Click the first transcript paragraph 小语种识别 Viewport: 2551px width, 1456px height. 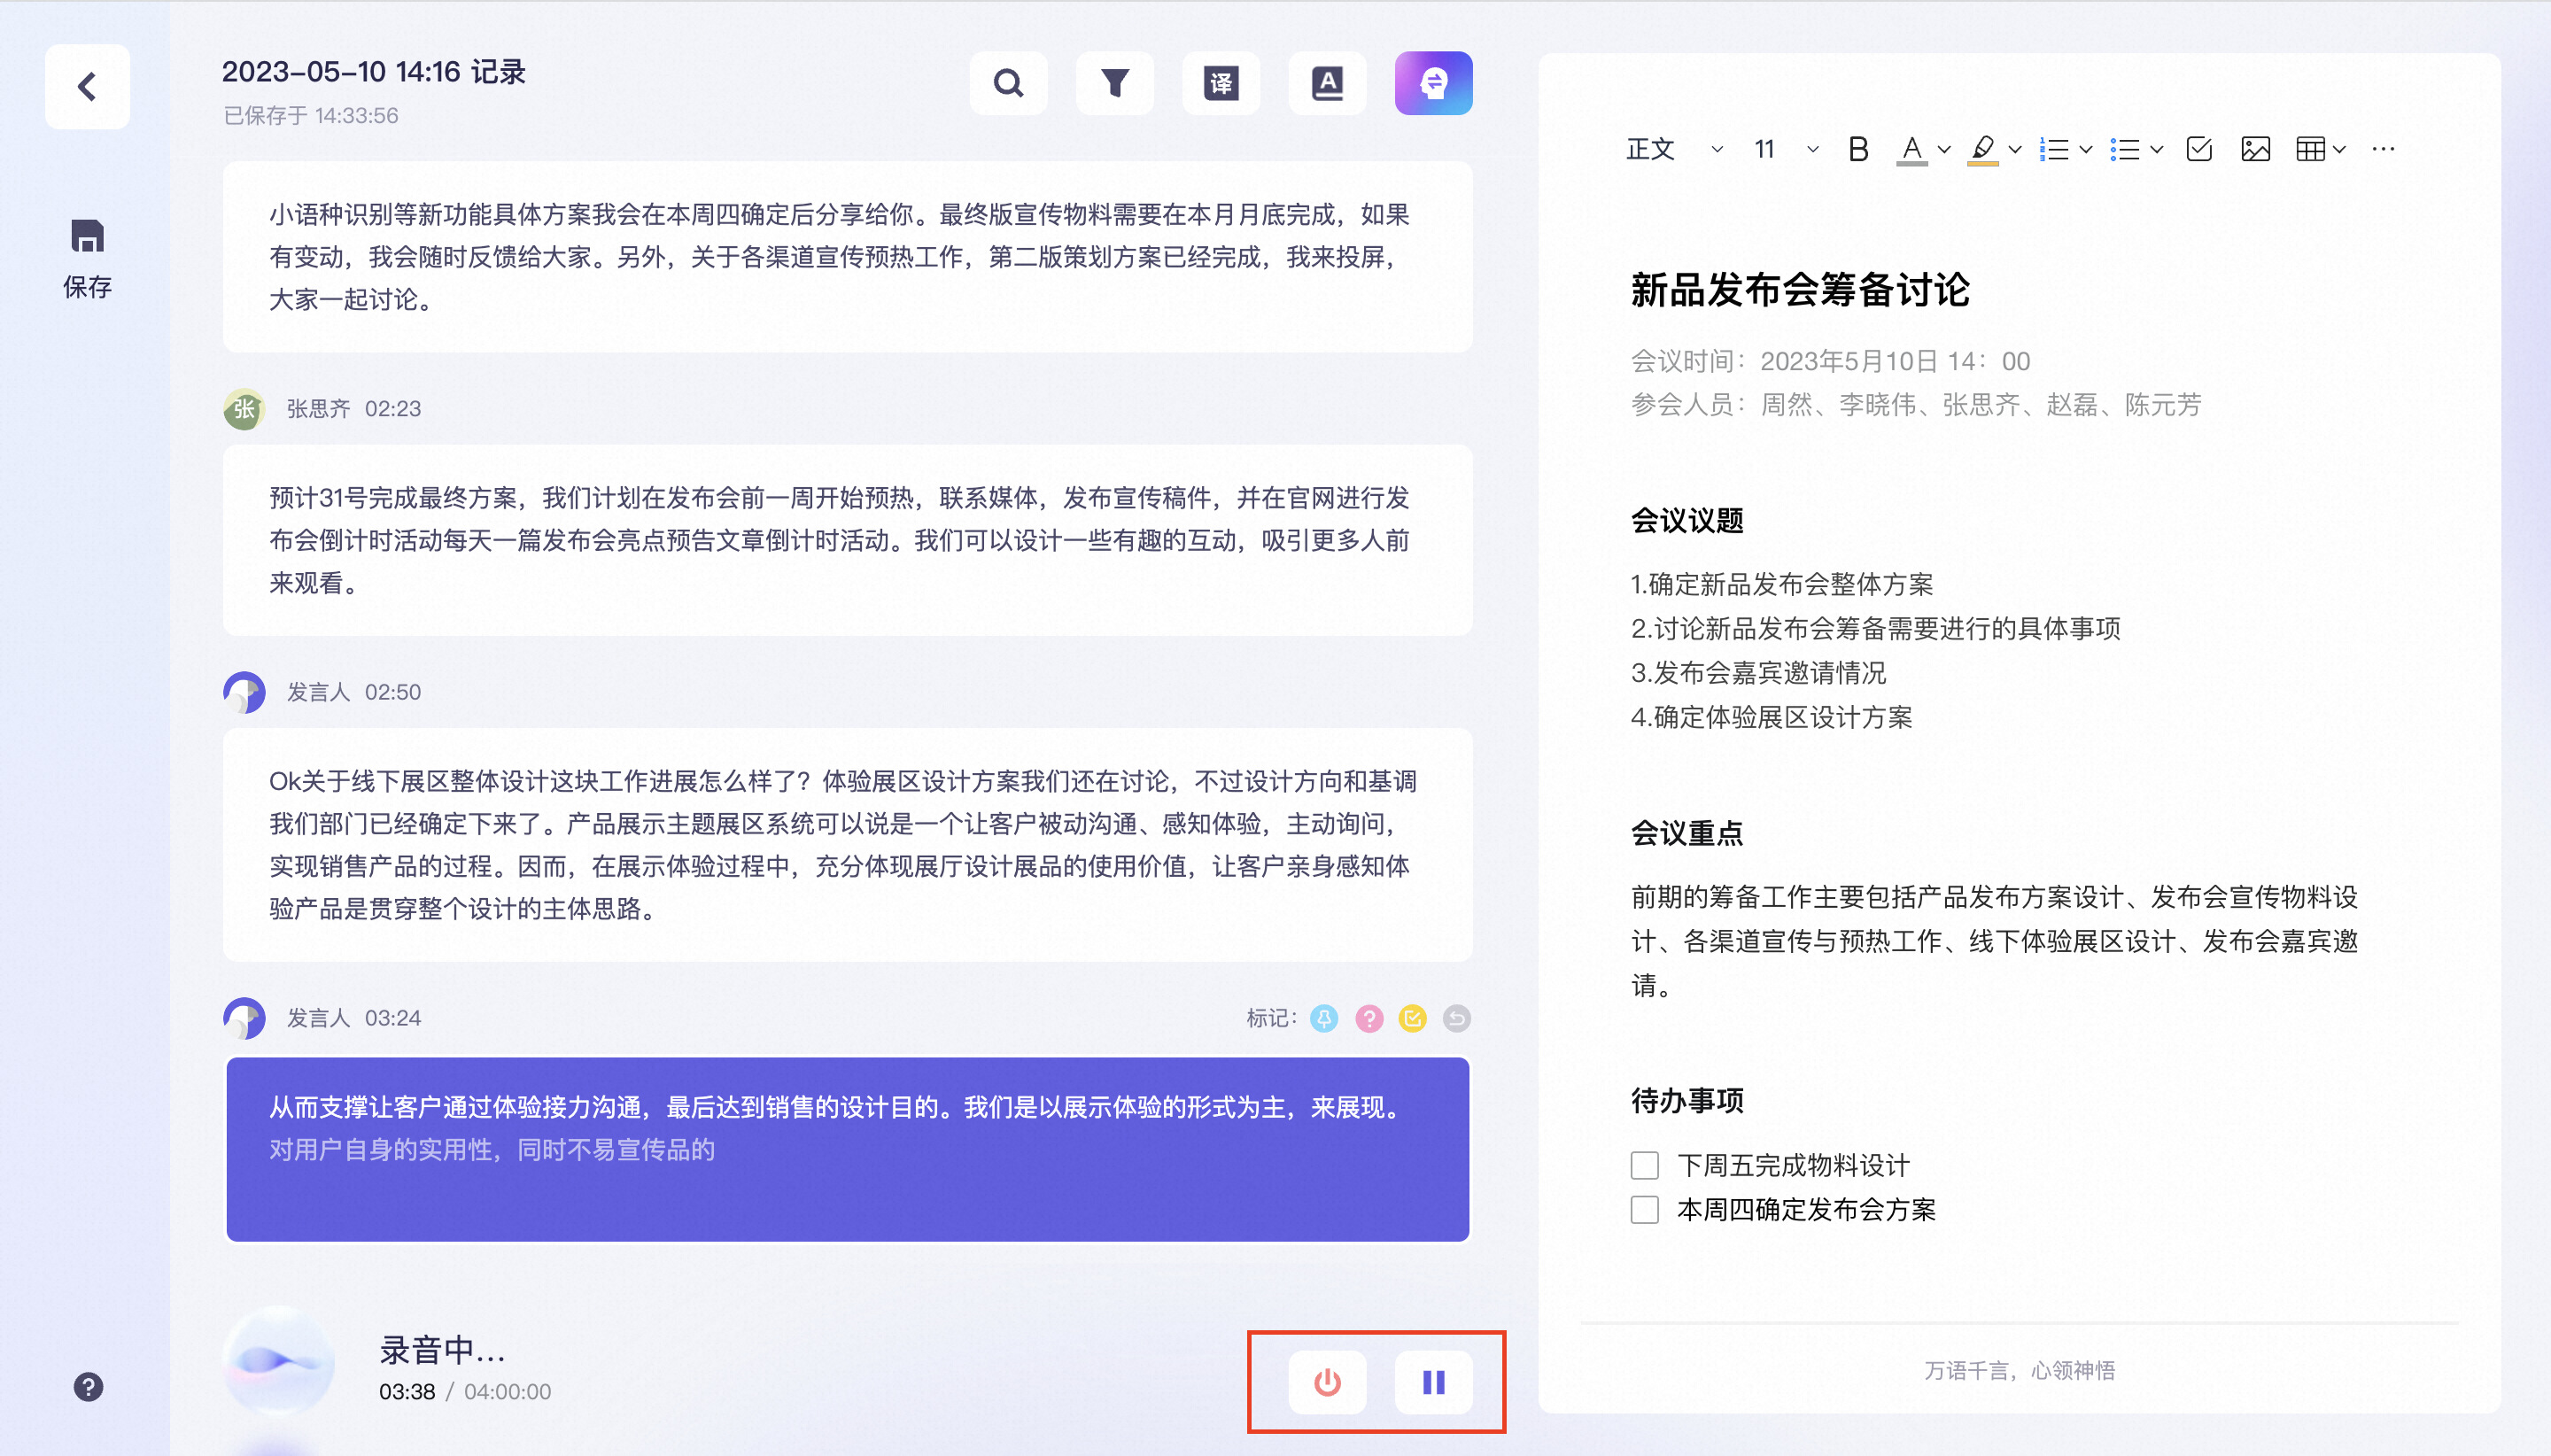tap(847, 257)
